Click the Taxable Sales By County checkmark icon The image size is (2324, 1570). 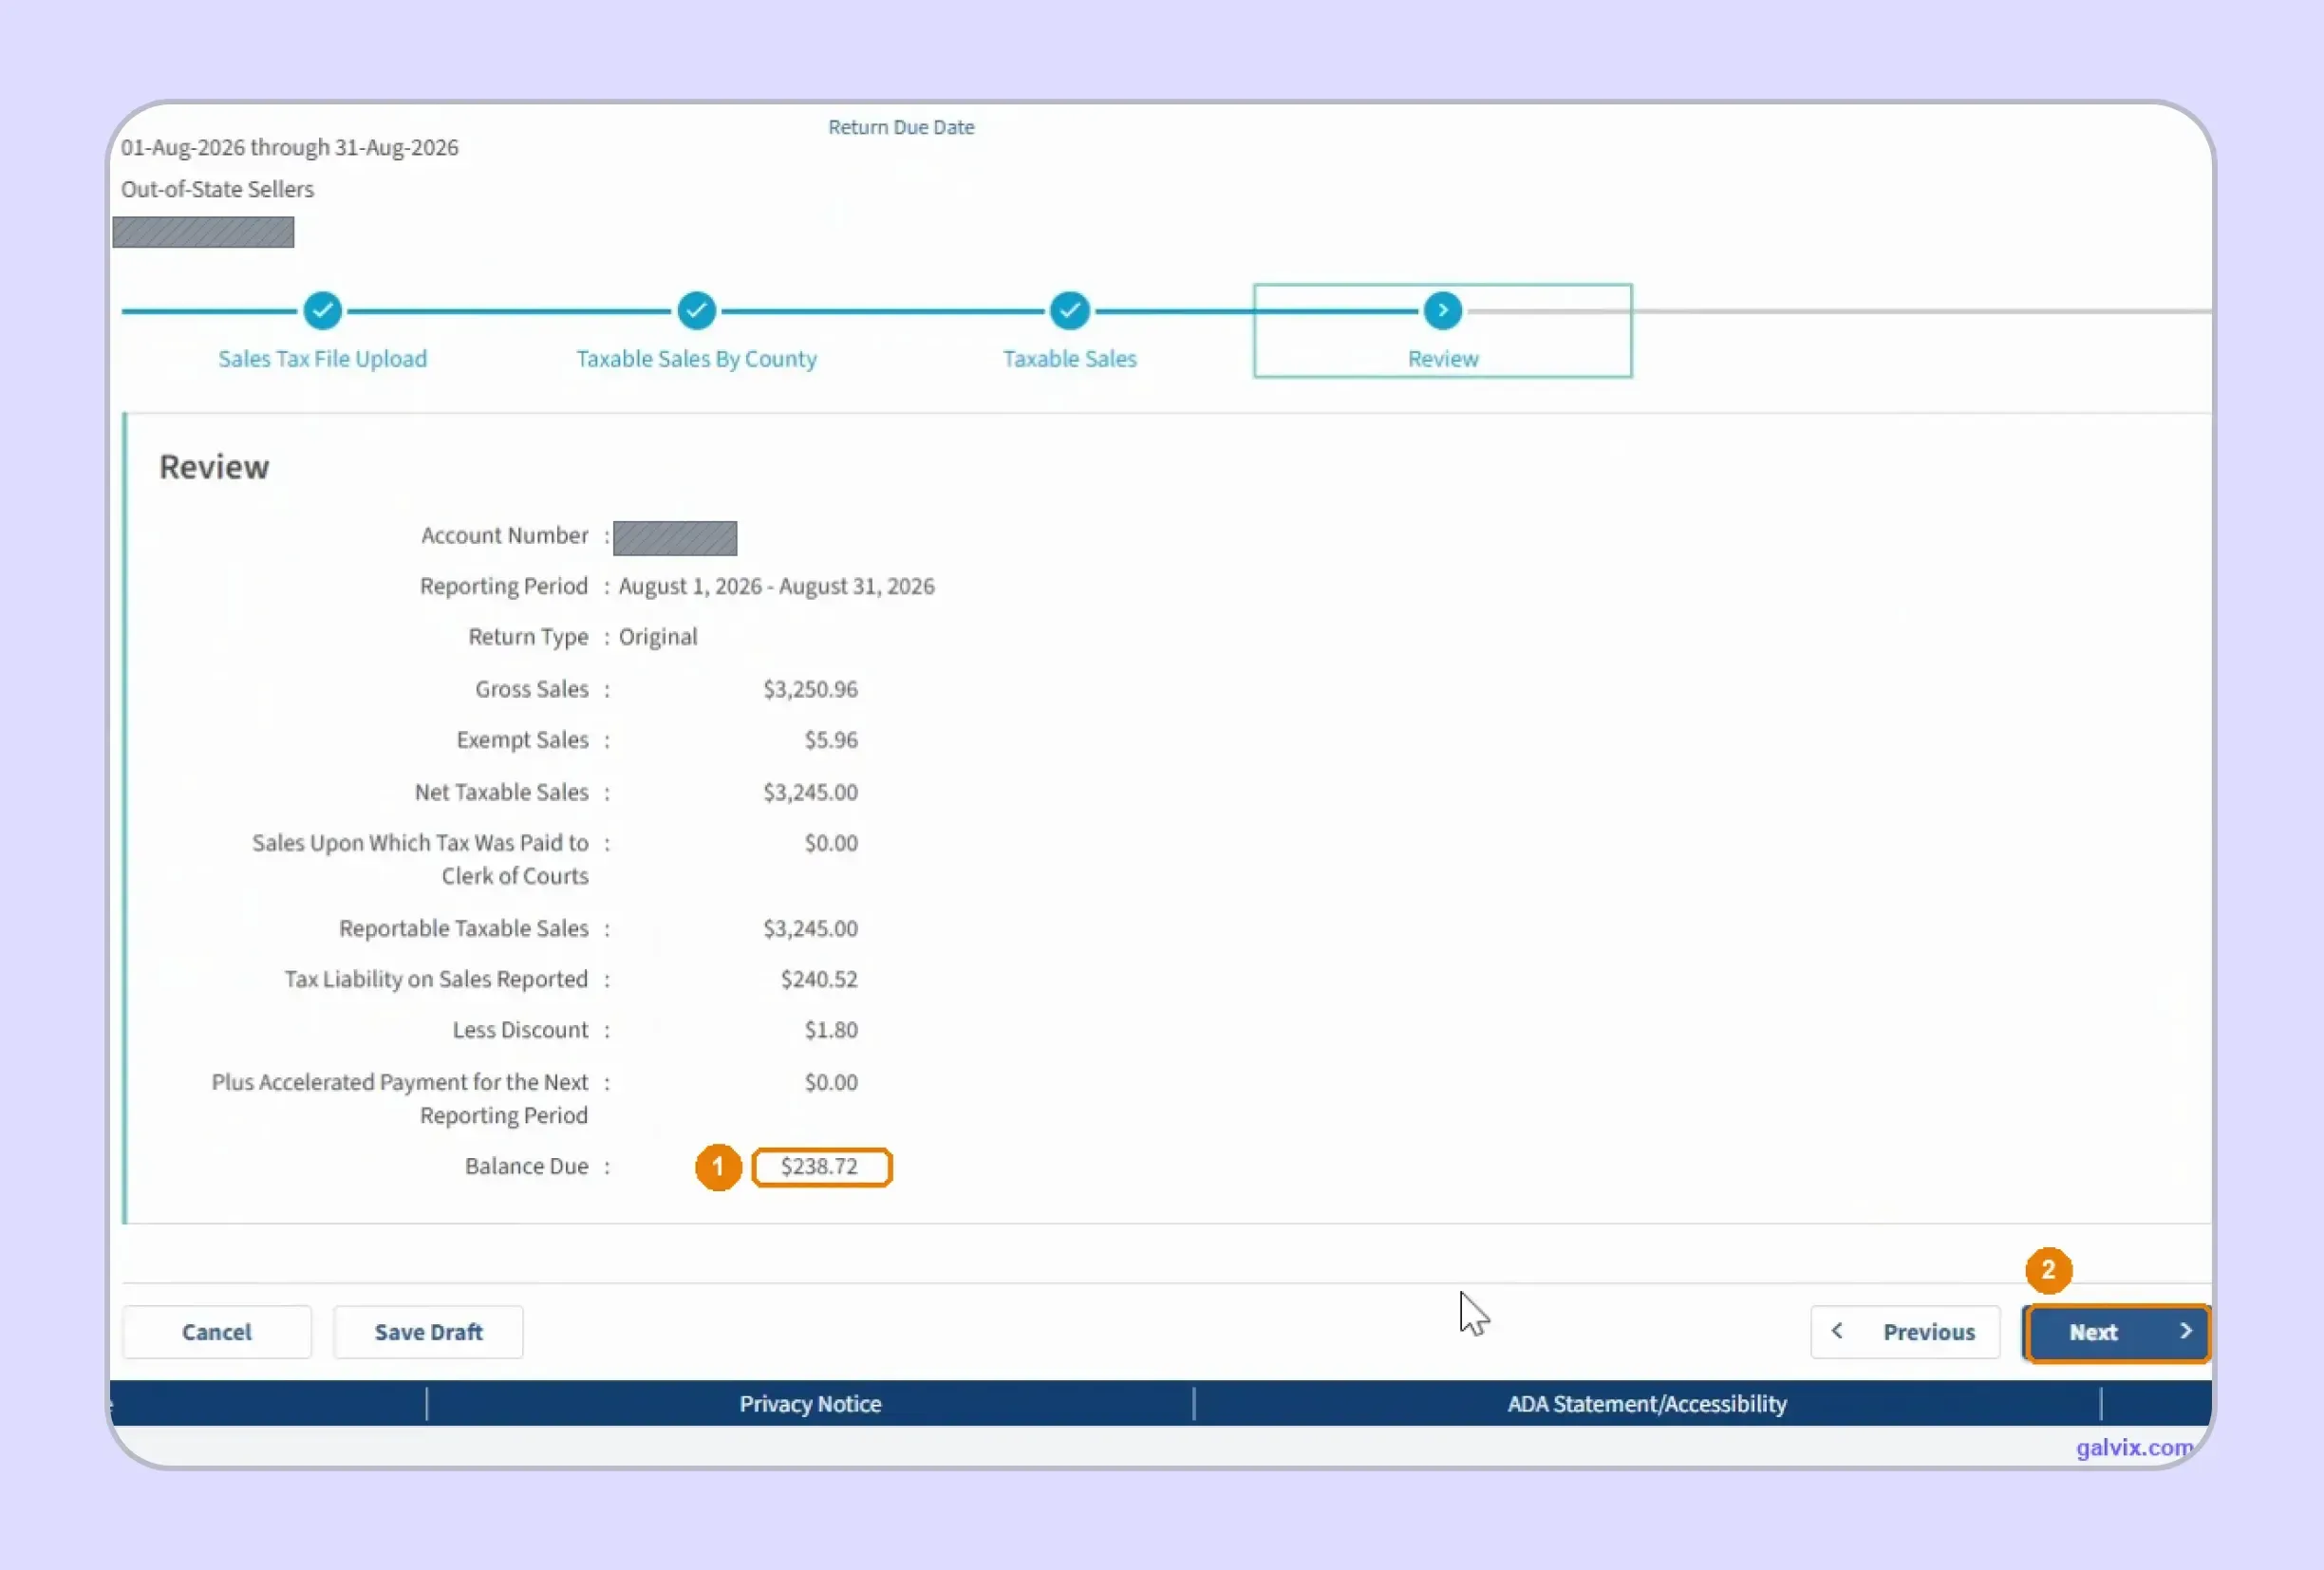click(x=696, y=311)
